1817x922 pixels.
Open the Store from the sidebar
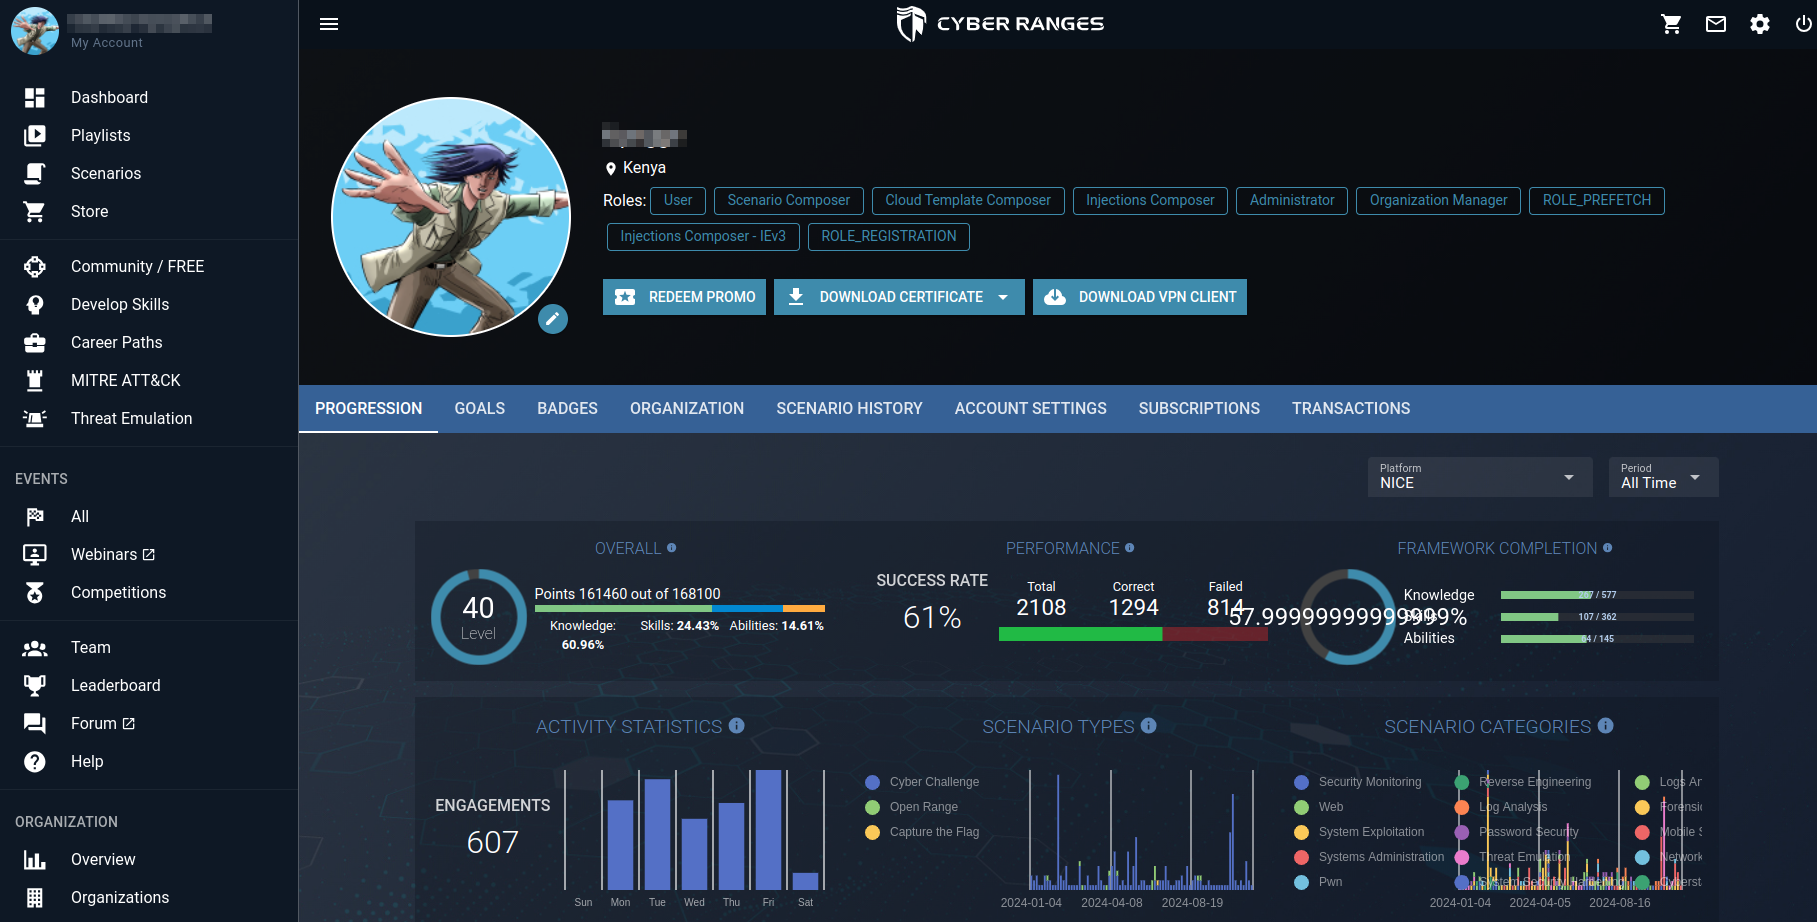(89, 211)
